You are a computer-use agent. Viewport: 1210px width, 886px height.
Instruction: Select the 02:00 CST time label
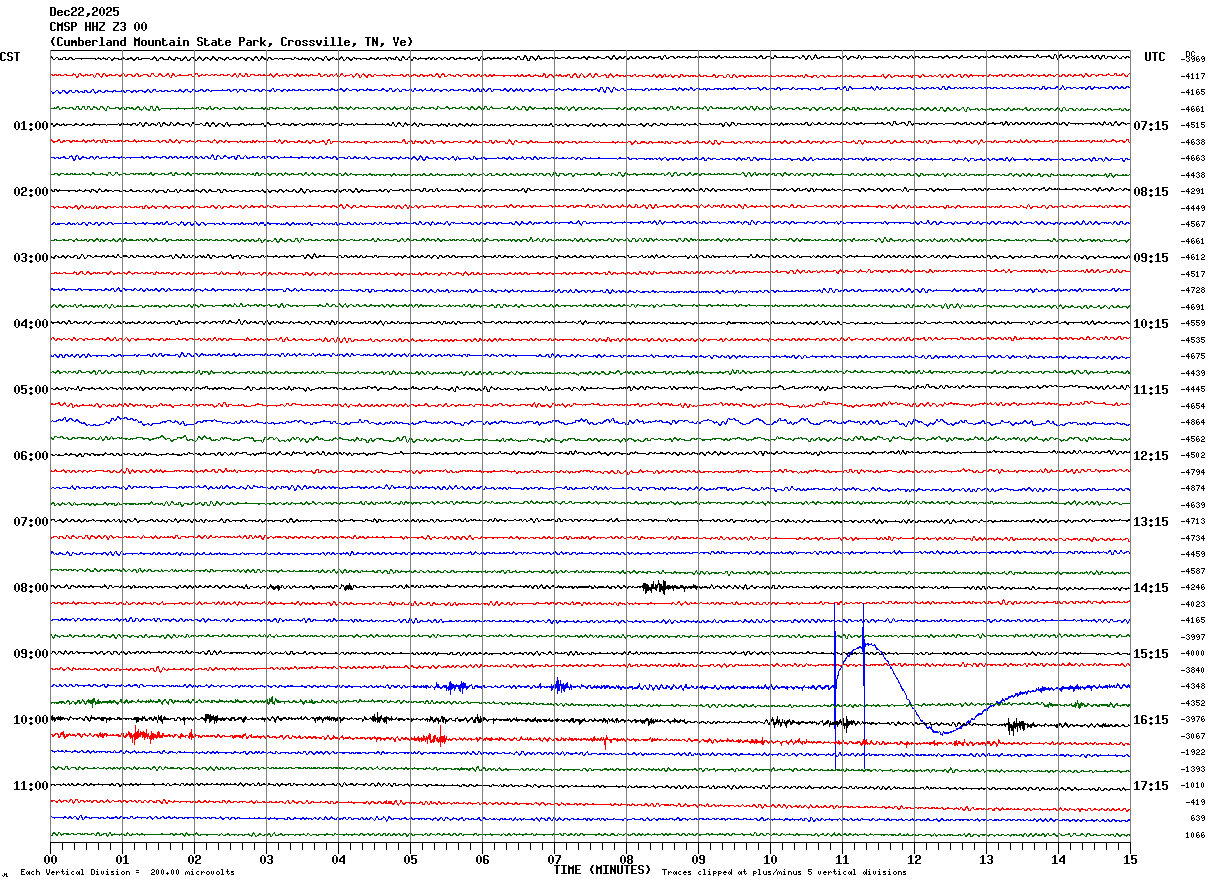[31, 192]
